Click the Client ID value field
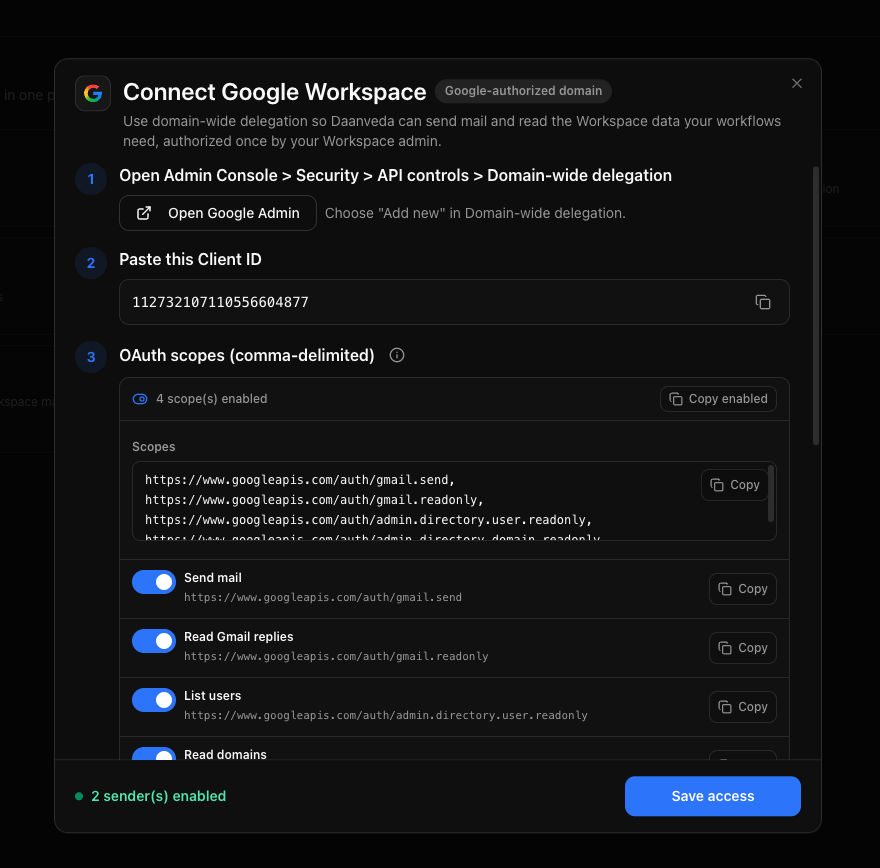 [454, 302]
